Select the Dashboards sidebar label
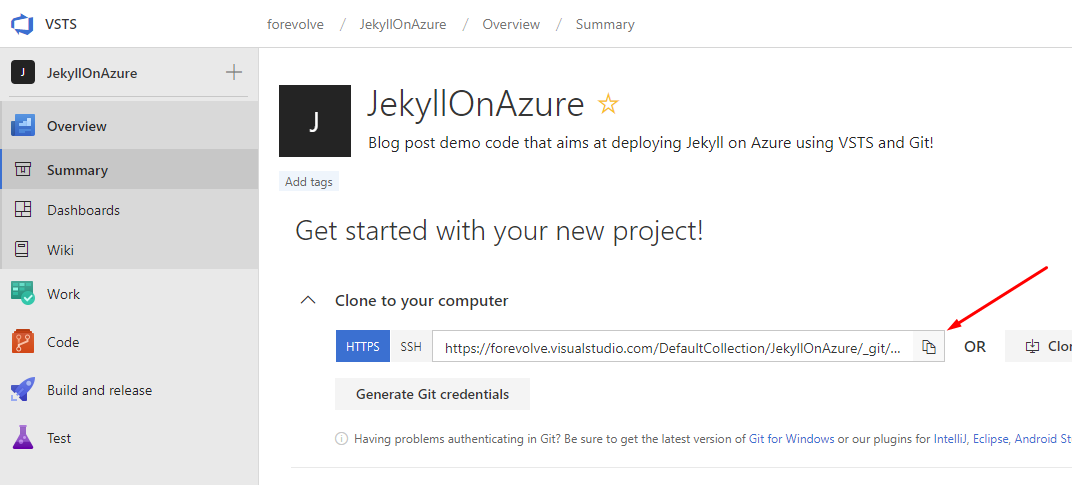 [83, 210]
